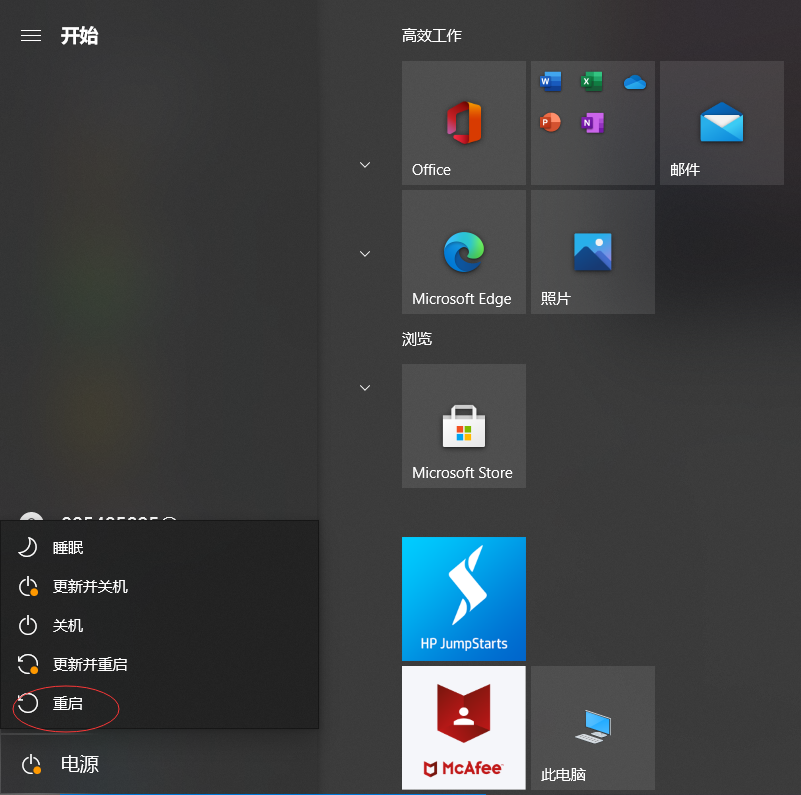Open OneDrive from the Office folder tile
Image resolution: width=801 pixels, height=795 pixels.
(x=634, y=82)
